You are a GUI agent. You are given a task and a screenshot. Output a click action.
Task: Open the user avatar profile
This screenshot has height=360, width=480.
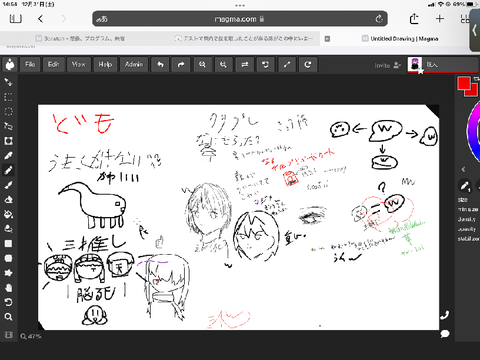tap(414, 64)
